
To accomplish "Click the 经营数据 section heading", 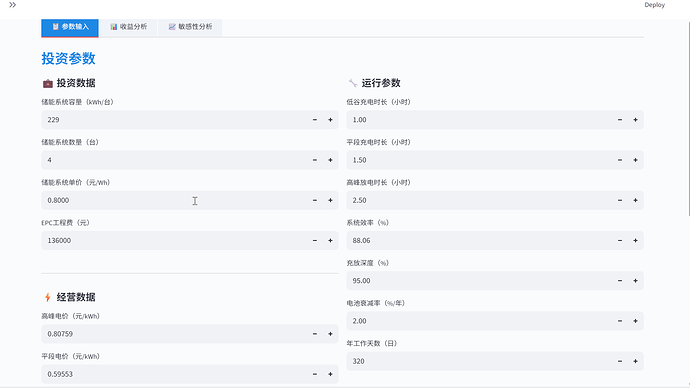I will tap(69, 297).
